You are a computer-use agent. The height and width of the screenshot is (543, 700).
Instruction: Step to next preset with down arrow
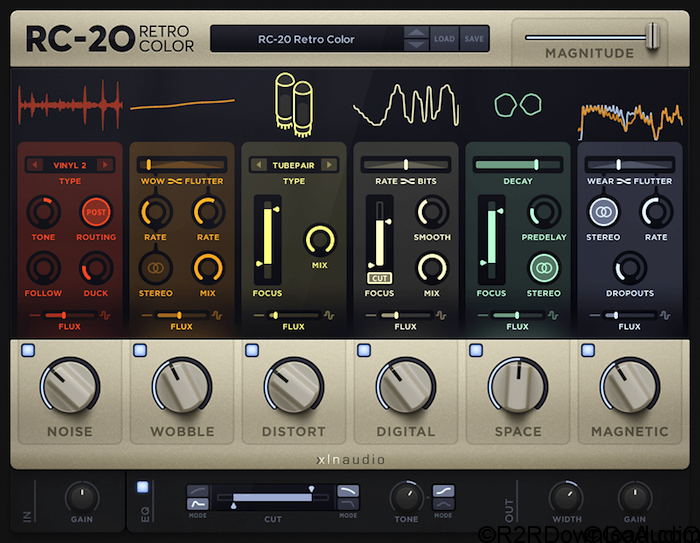416,45
